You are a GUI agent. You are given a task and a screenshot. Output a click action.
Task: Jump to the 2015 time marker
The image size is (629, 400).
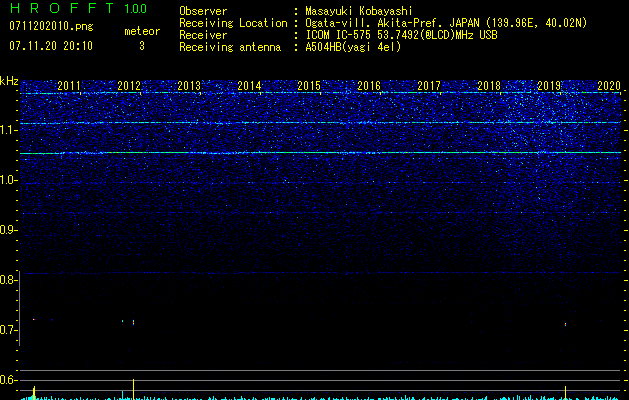(x=309, y=87)
